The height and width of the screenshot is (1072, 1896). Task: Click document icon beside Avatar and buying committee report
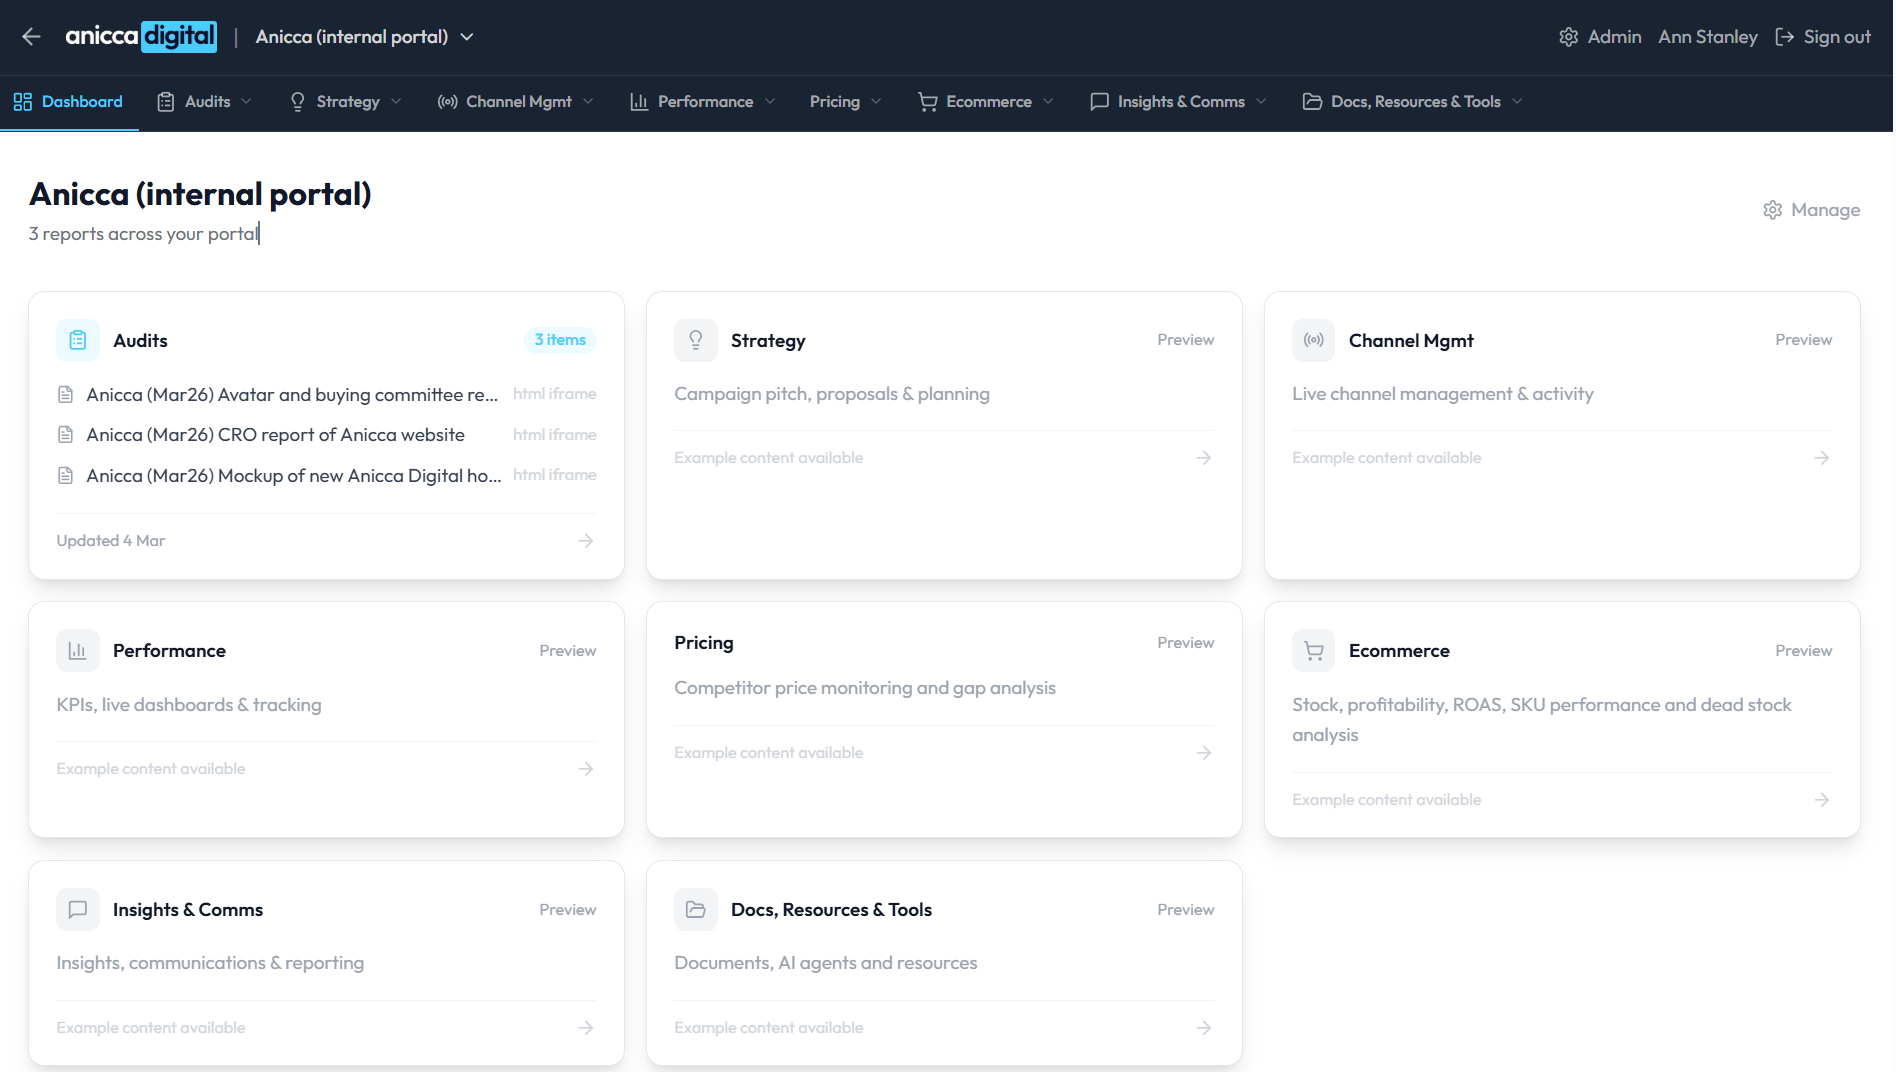[x=66, y=395]
